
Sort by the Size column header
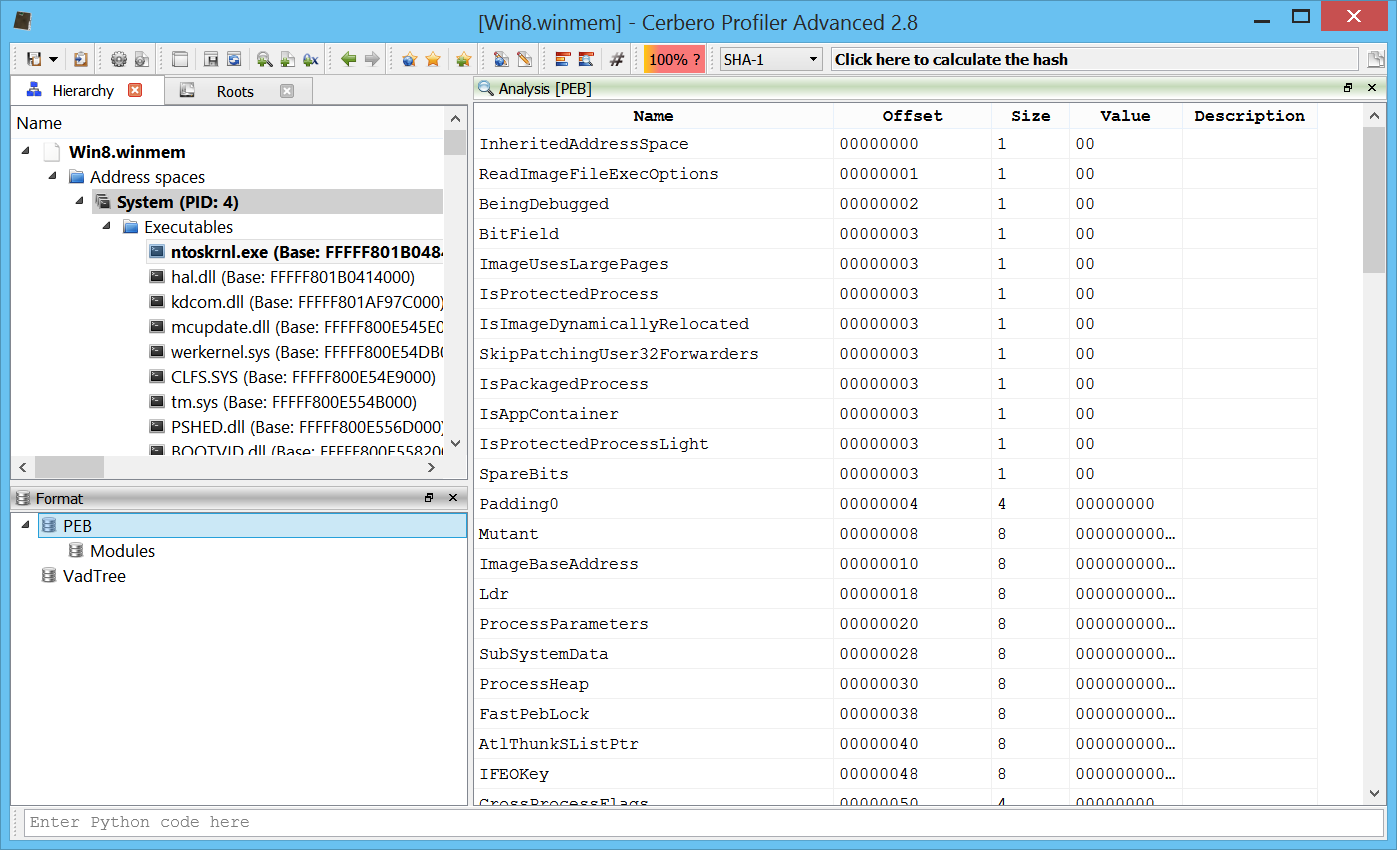click(1031, 116)
